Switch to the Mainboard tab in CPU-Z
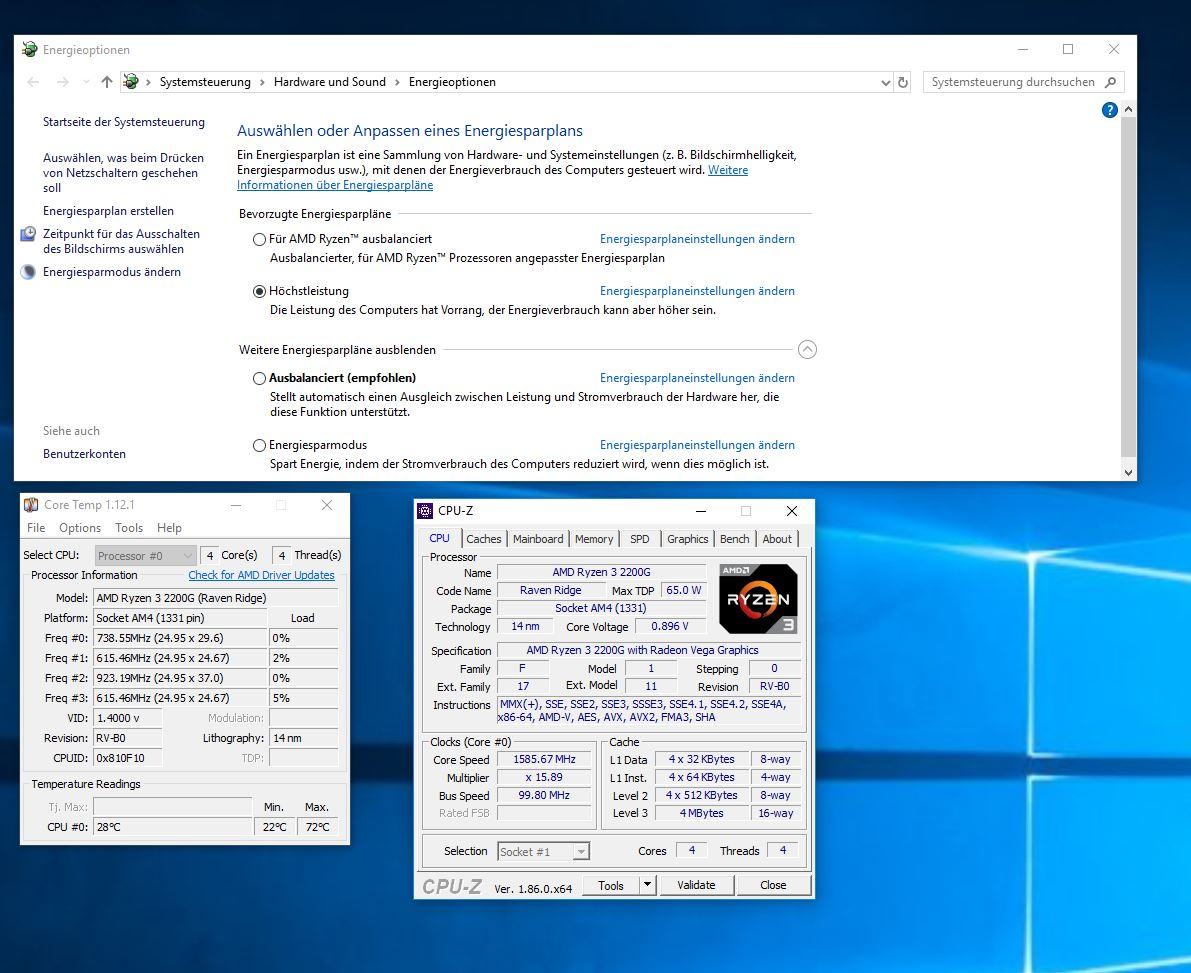Viewport: 1191px width, 973px height. coord(538,539)
